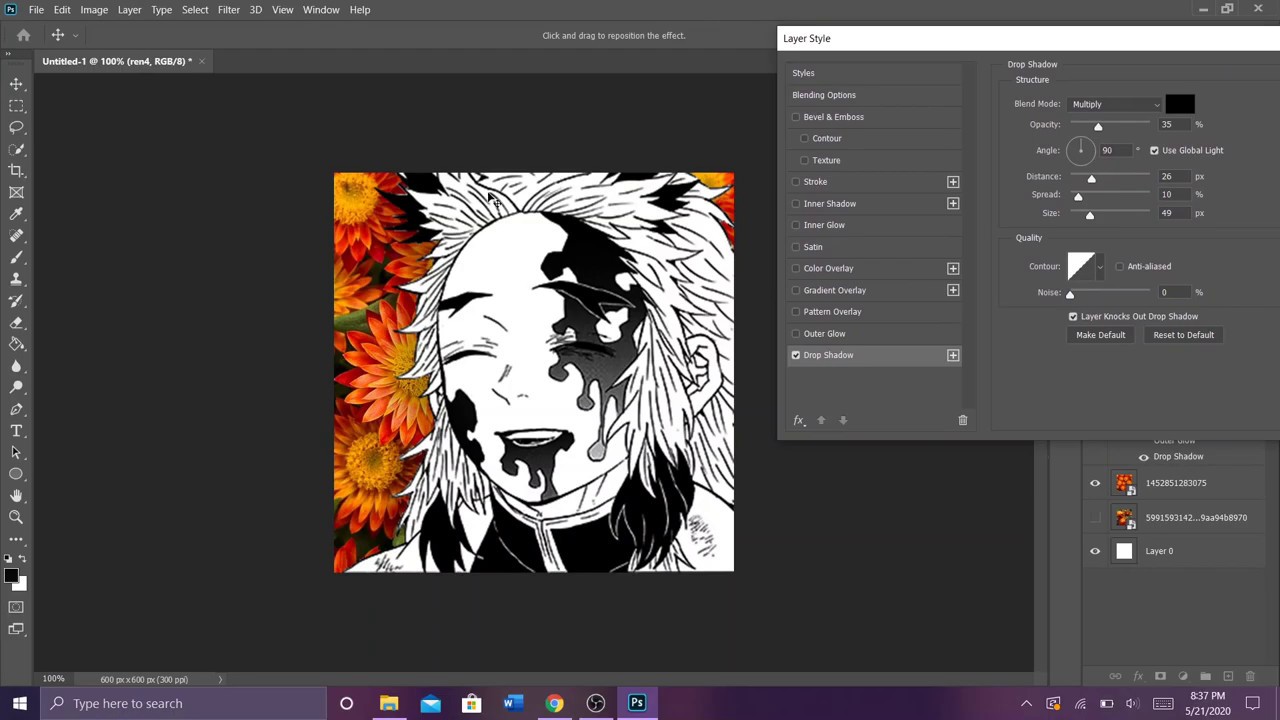Select the Rectangular Marquee tool
Viewport: 1280px width, 720px height.
16,106
